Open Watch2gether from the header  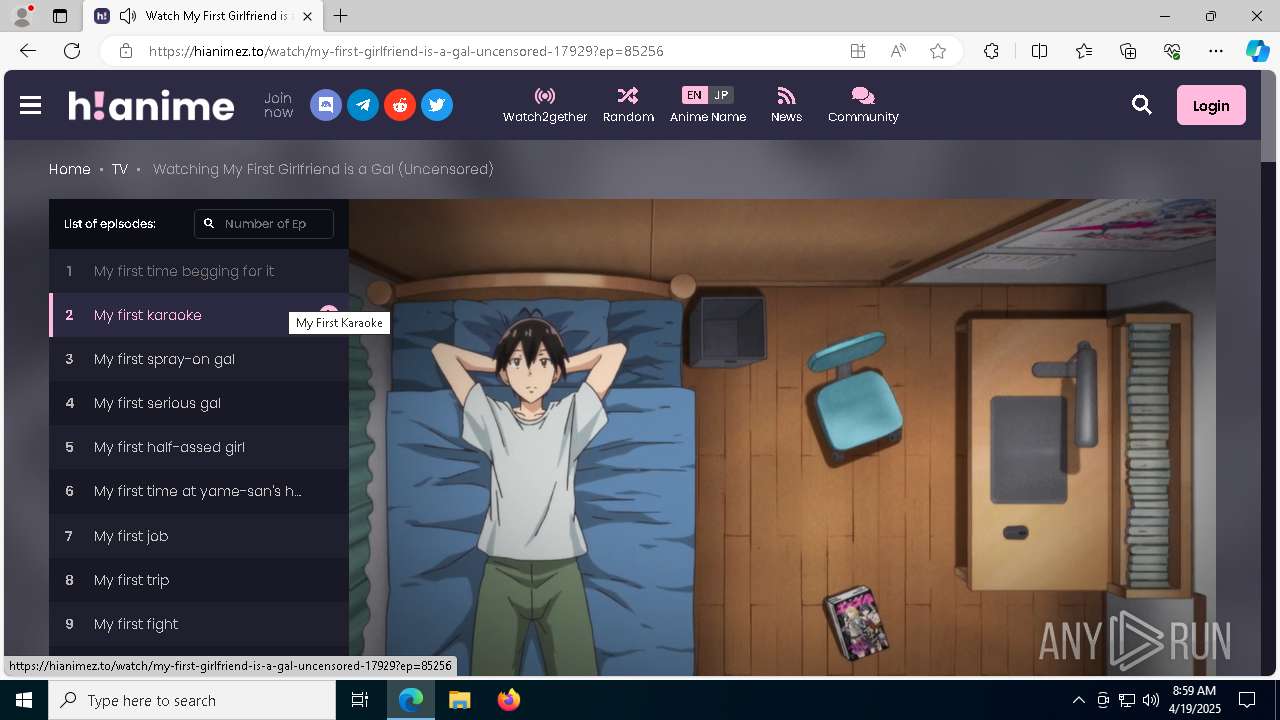click(545, 105)
